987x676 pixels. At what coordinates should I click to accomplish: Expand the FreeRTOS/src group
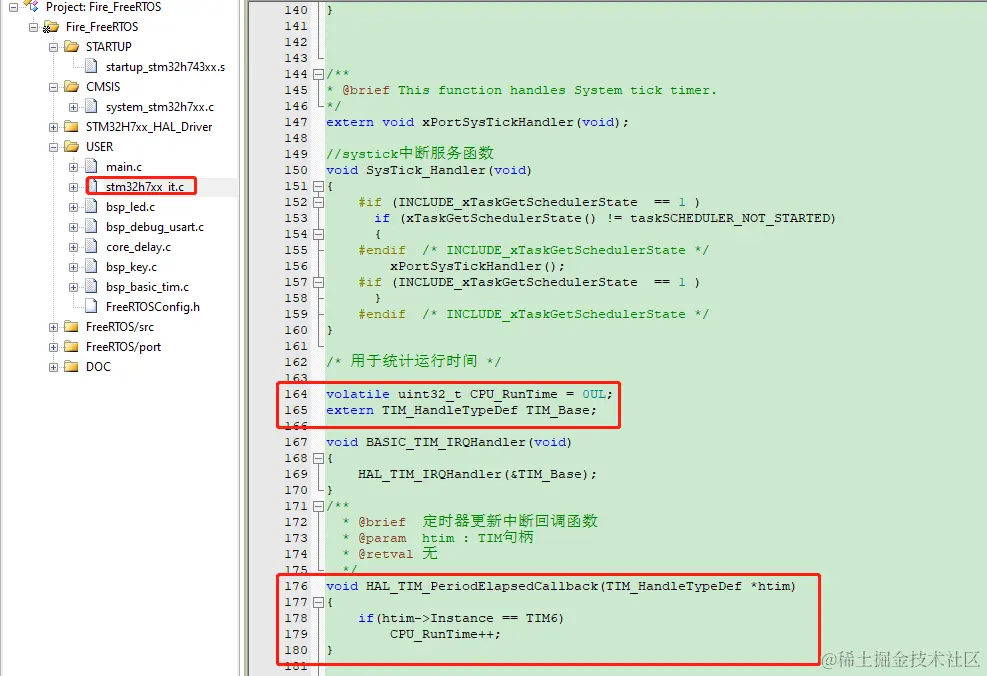pyautogui.click(x=54, y=327)
